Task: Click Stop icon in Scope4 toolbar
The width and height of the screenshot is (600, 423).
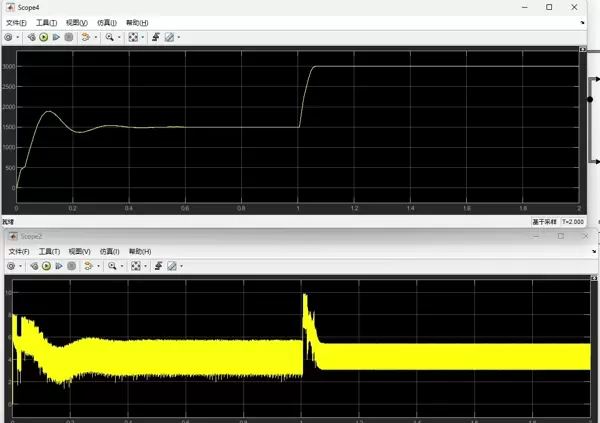Action: point(69,37)
